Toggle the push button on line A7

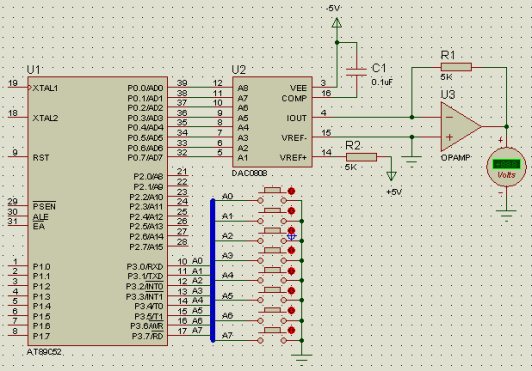(x=272, y=335)
